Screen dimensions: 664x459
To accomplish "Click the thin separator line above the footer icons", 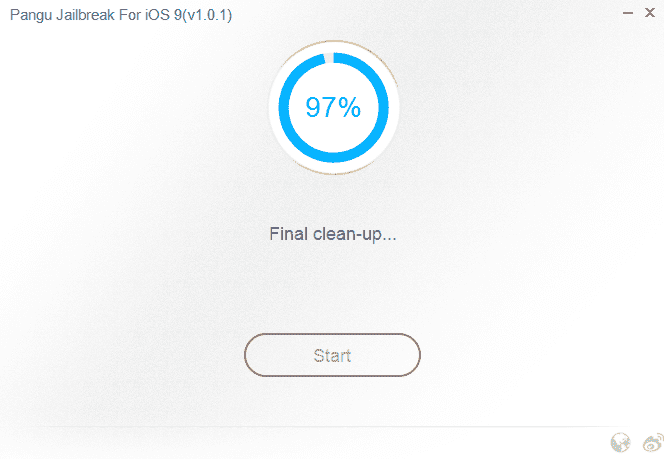I will point(332,426).
